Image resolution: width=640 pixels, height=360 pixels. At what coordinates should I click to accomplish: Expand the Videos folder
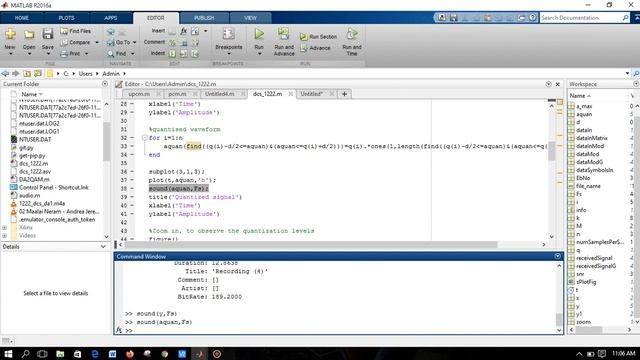[4, 236]
